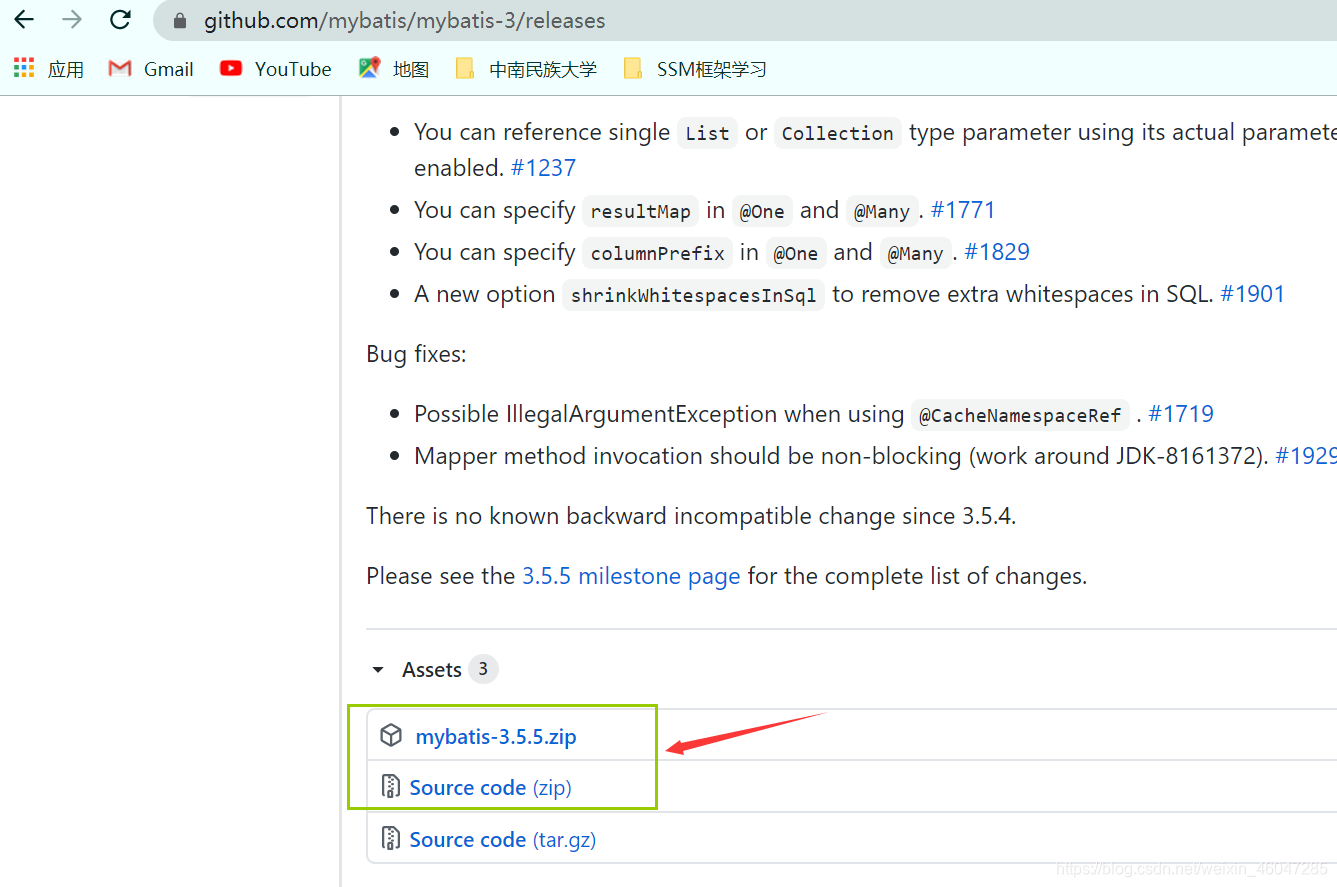Download Source code (zip)

click(x=490, y=788)
